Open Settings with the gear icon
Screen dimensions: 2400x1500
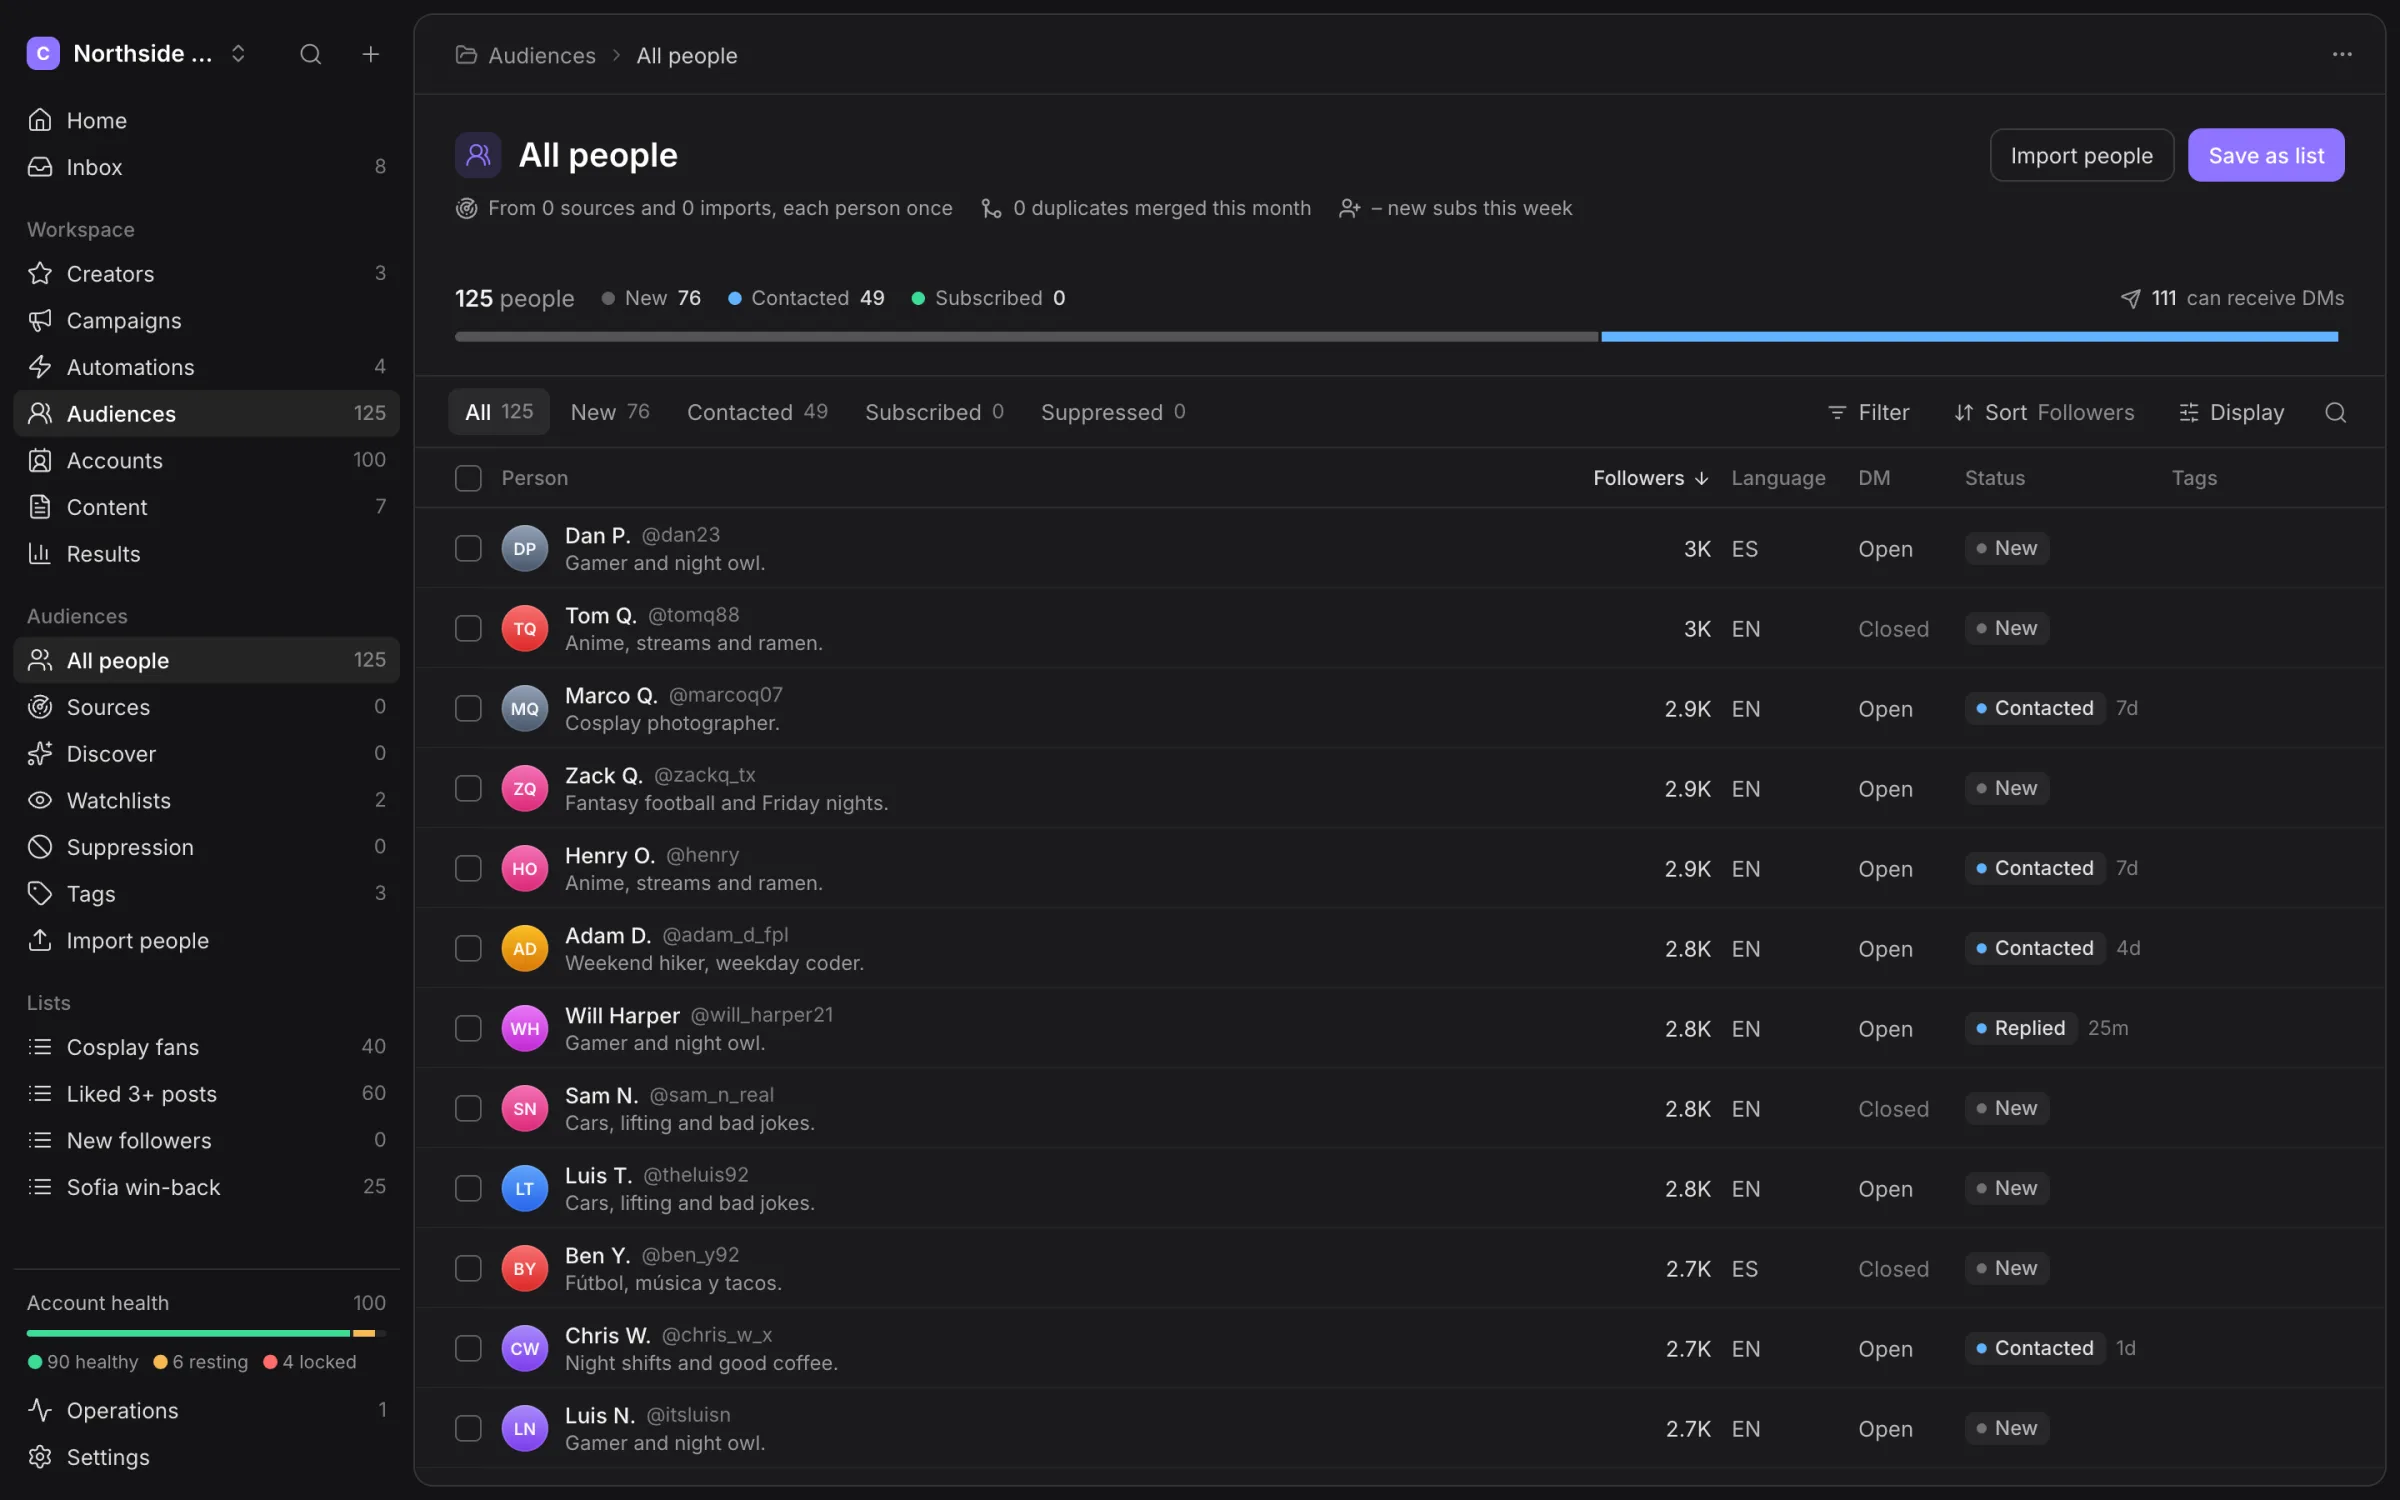206,1457
